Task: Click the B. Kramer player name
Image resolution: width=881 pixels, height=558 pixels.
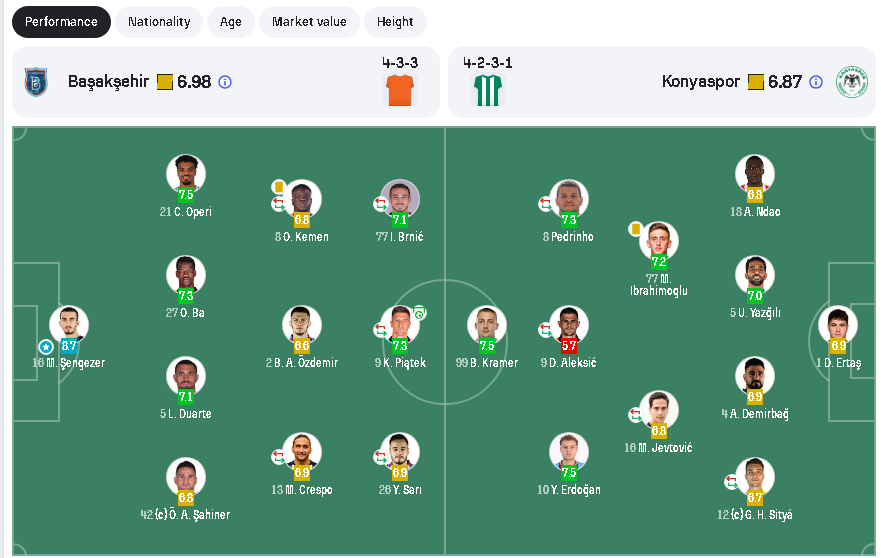Action: 486,363
